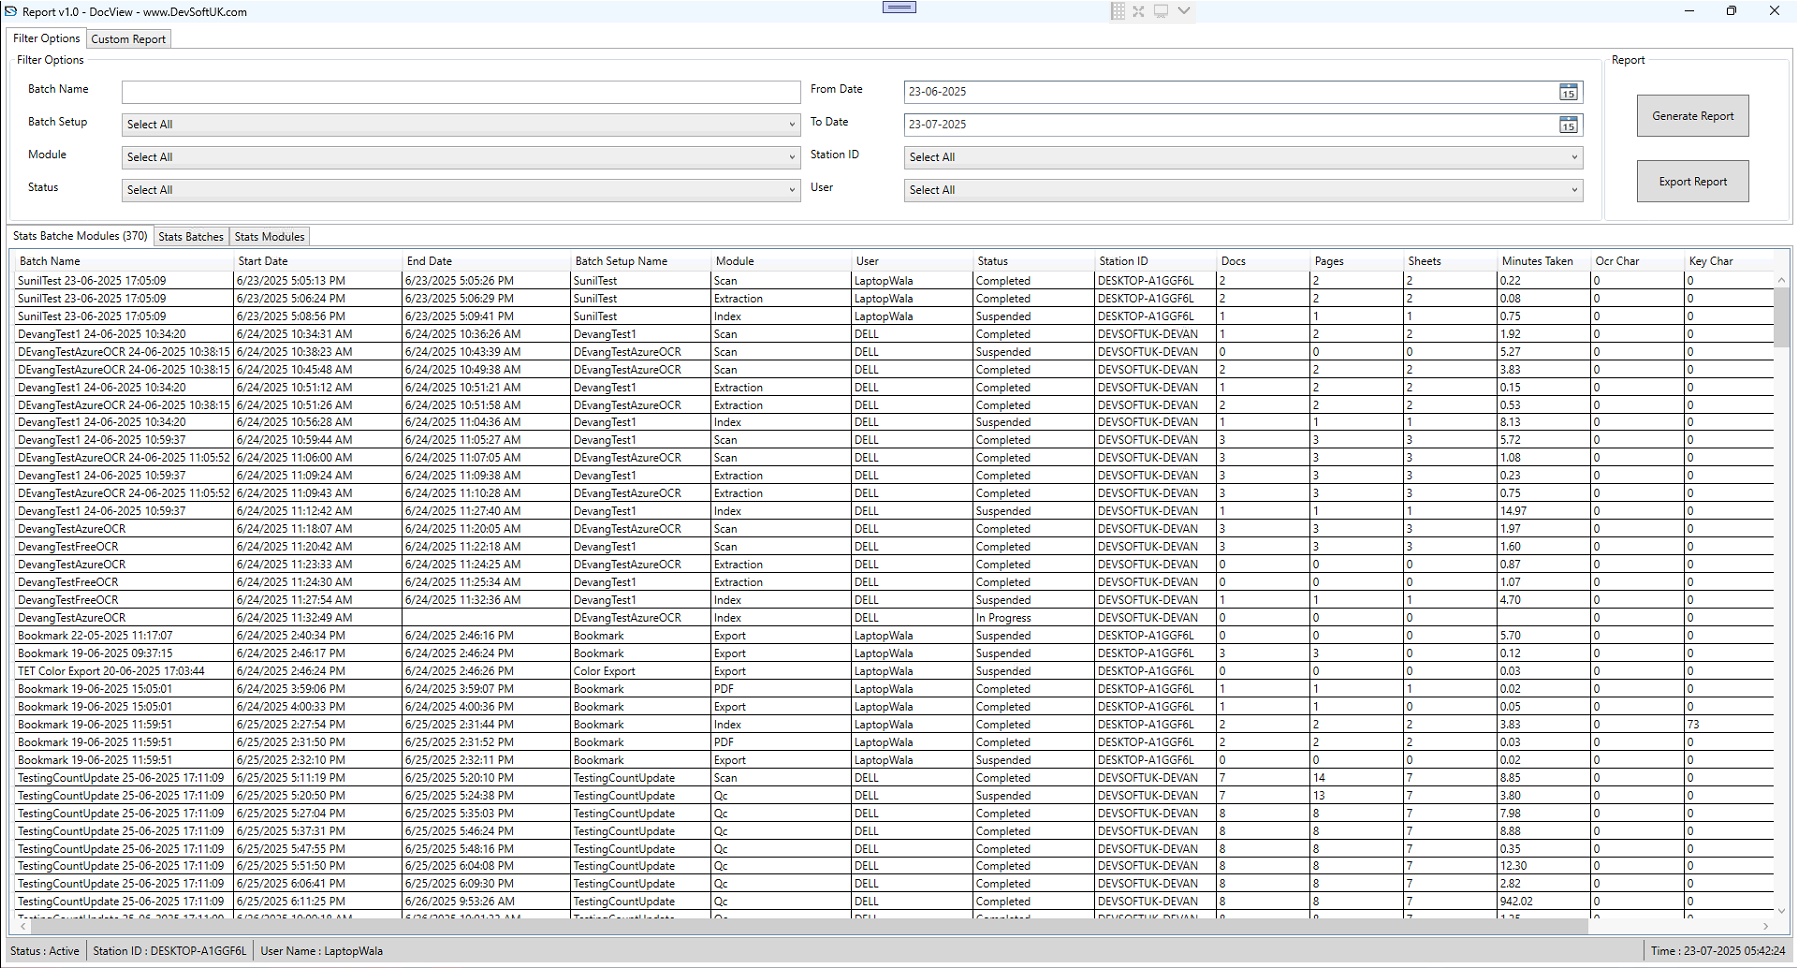Click the monitor display icon in title bar
Image resolution: width=1797 pixels, height=968 pixels.
(1161, 11)
